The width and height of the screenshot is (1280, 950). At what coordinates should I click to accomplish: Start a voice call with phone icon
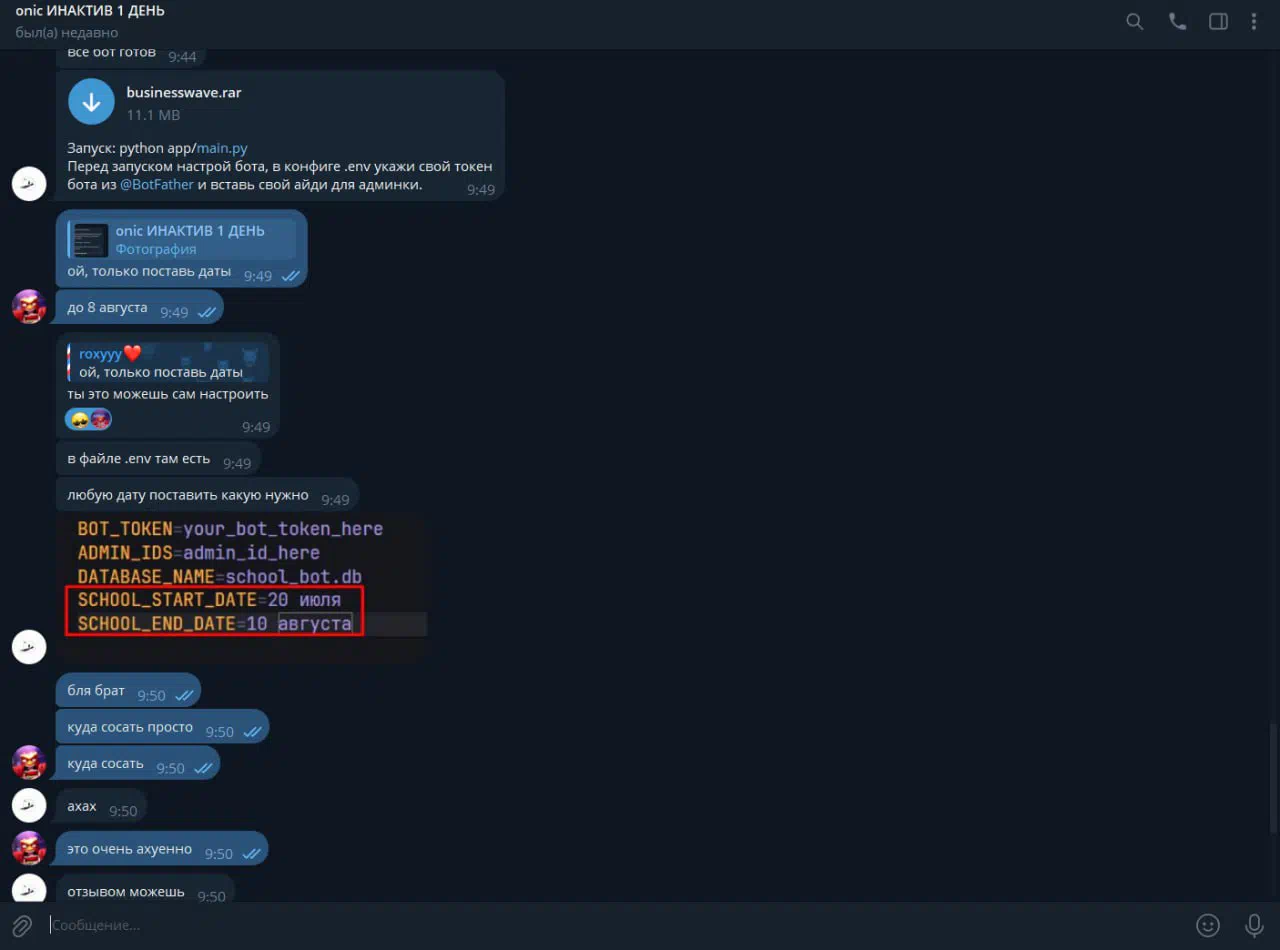tap(1177, 21)
